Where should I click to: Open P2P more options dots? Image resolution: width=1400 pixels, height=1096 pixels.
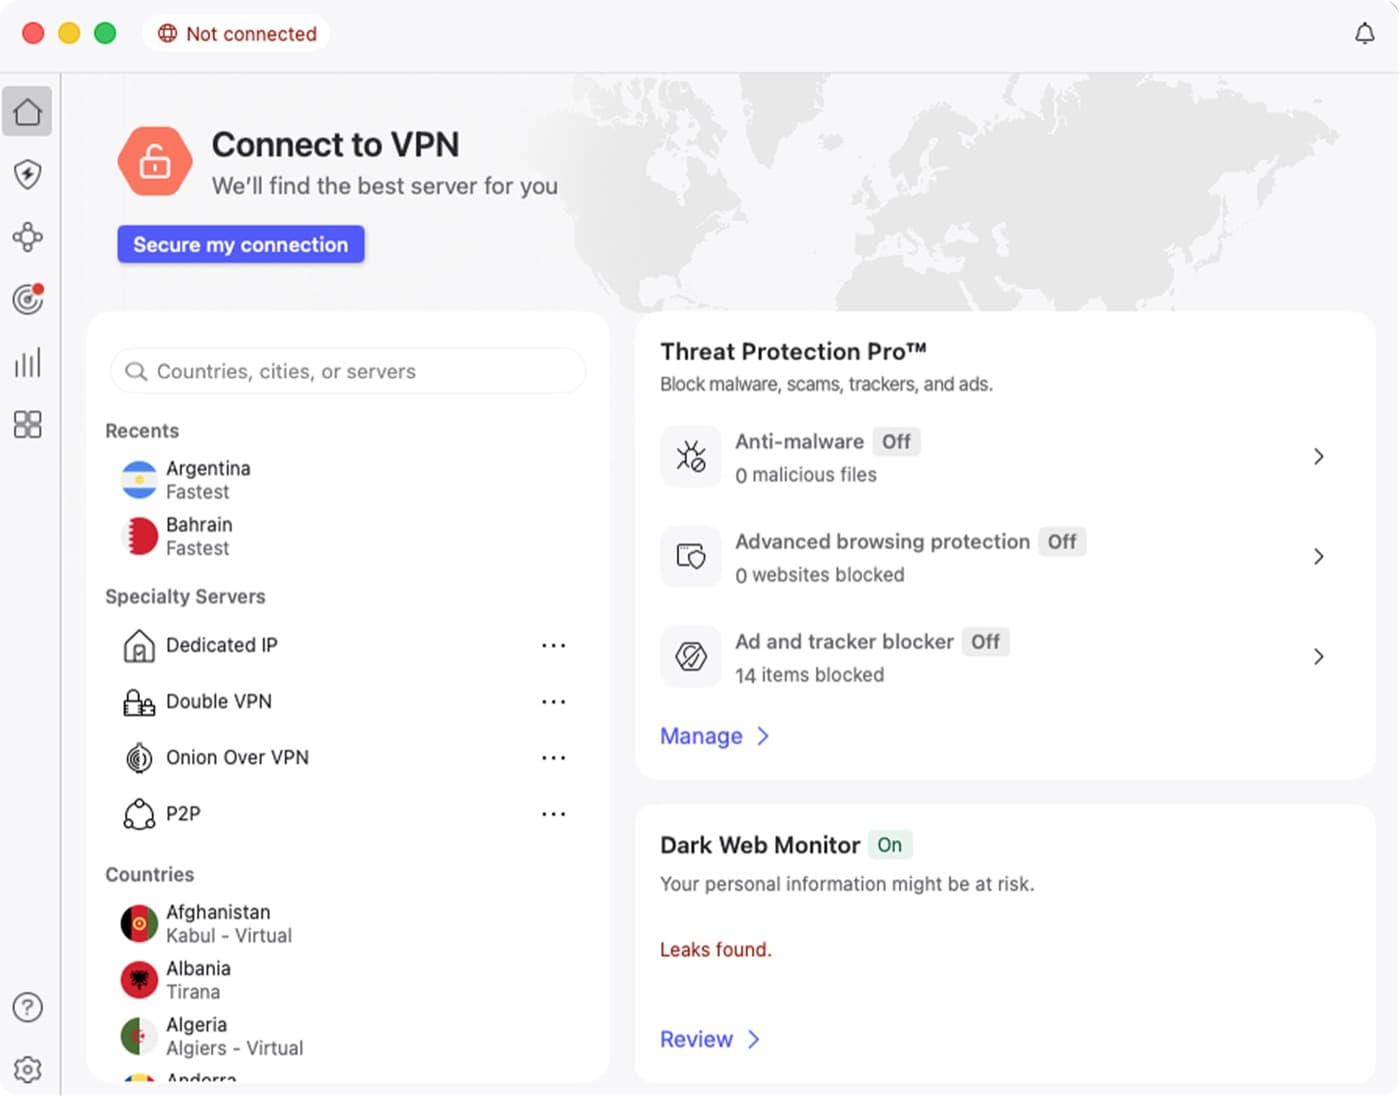[x=553, y=814]
